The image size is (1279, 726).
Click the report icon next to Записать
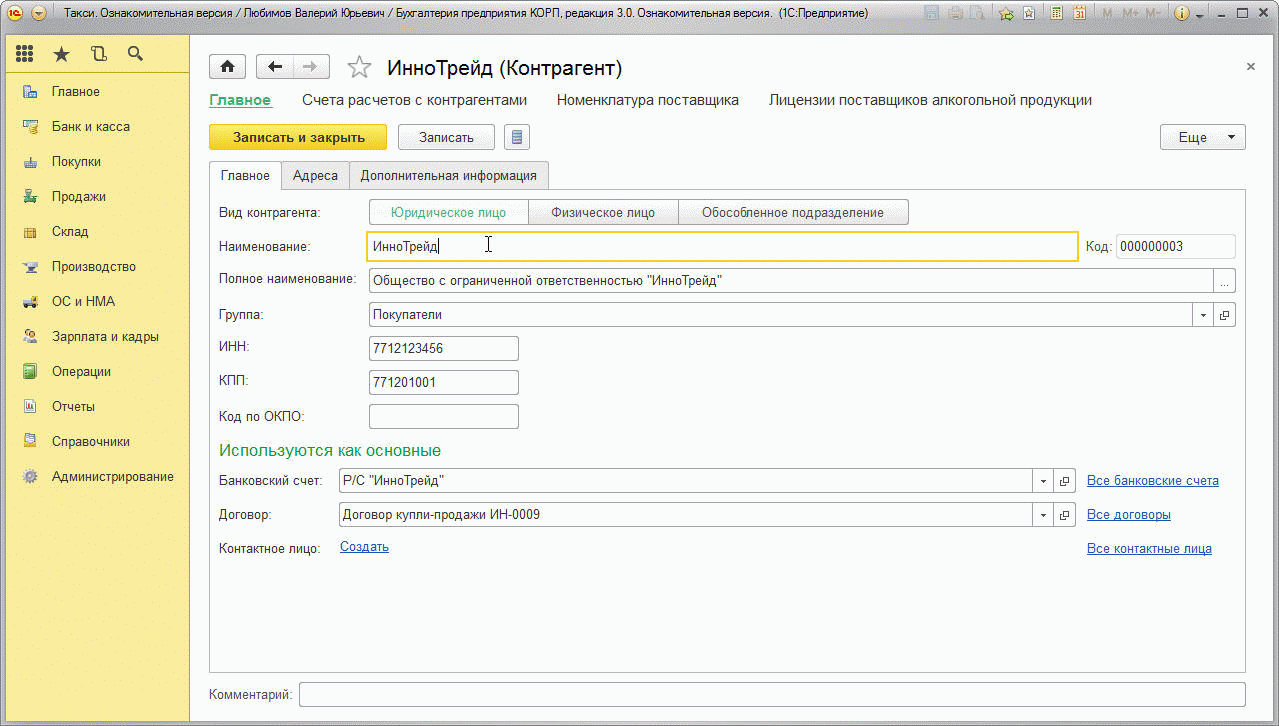click(517, 137)
